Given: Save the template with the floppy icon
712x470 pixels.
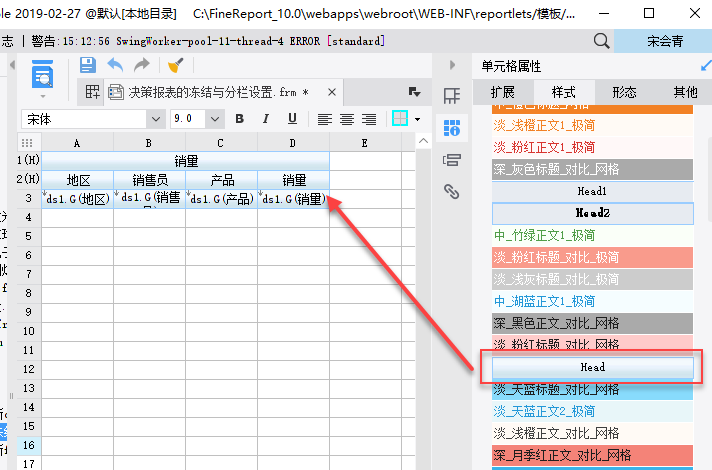Looking at the screenshot, I should point(88,65).
